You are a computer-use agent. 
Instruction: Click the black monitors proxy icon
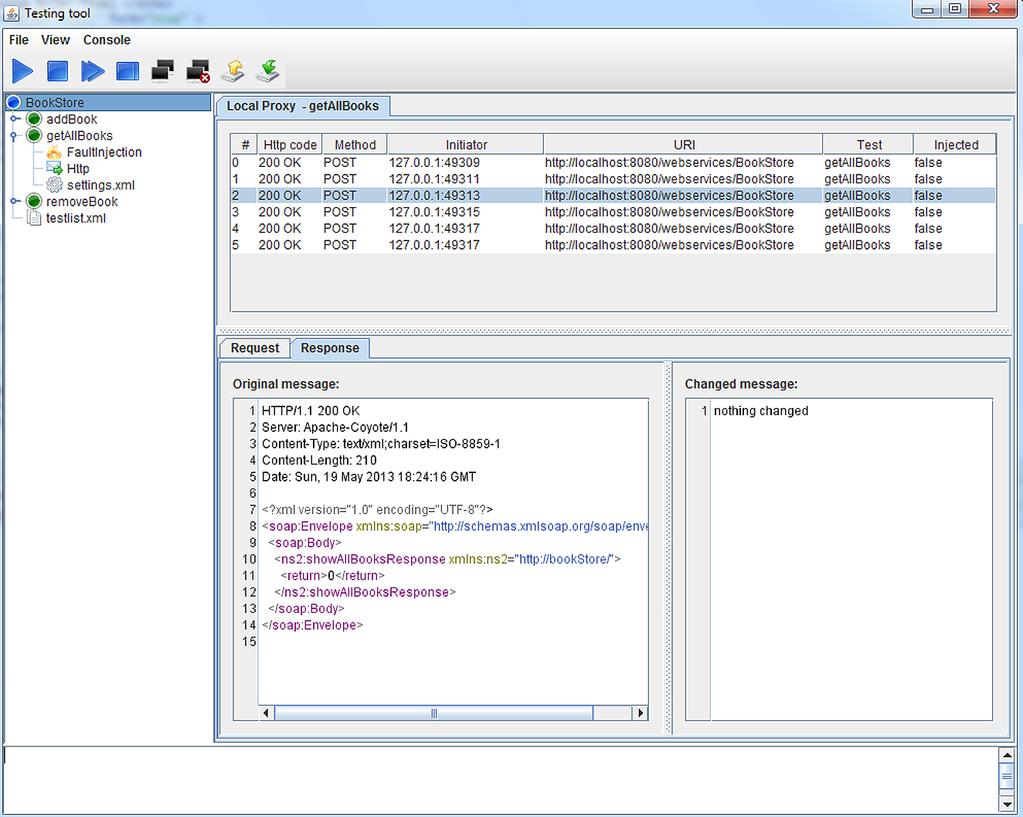[x=162, y=71]
